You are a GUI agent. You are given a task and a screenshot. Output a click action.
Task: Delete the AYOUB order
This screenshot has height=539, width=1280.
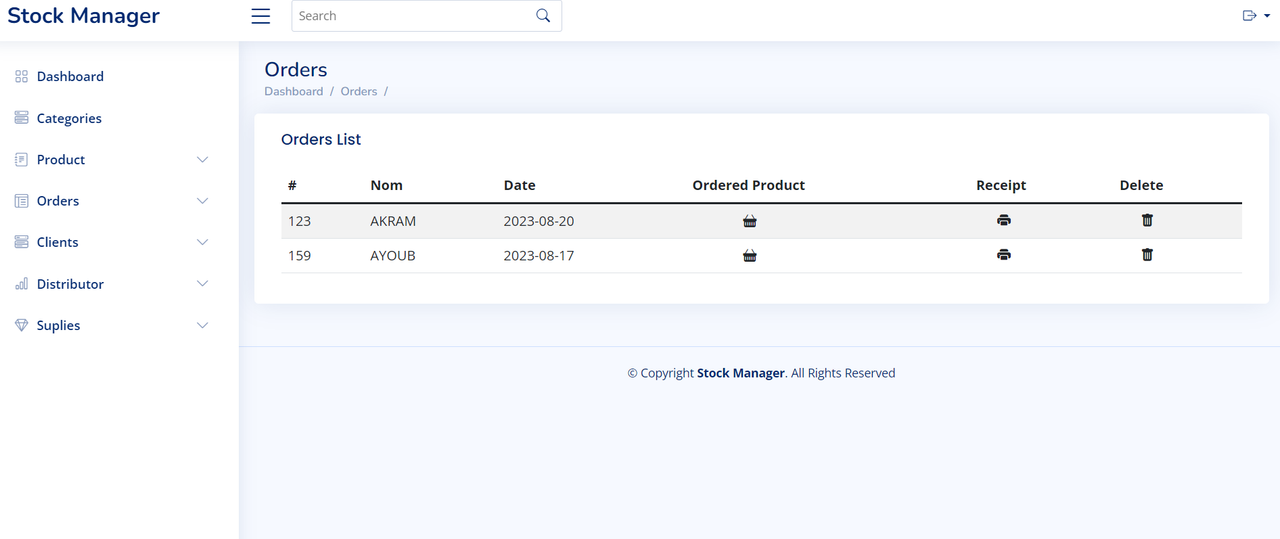tap(1147, 255)
